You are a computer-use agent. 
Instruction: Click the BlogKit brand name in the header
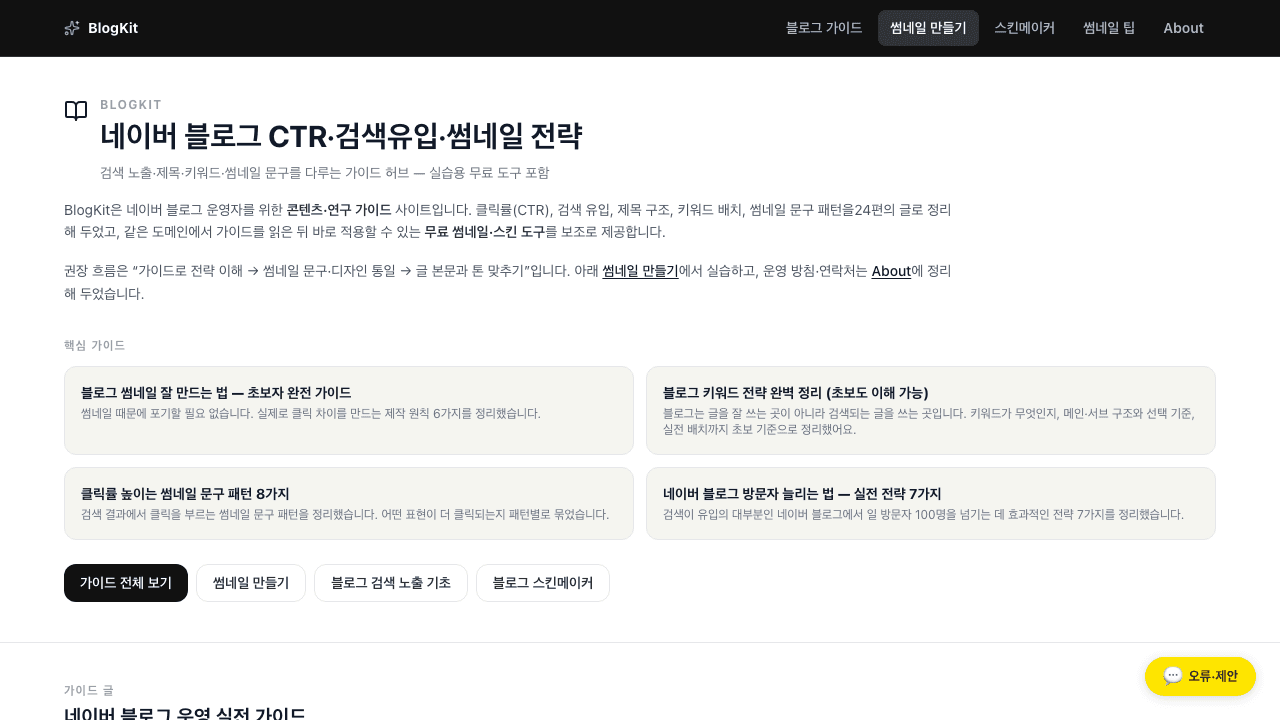113,28
